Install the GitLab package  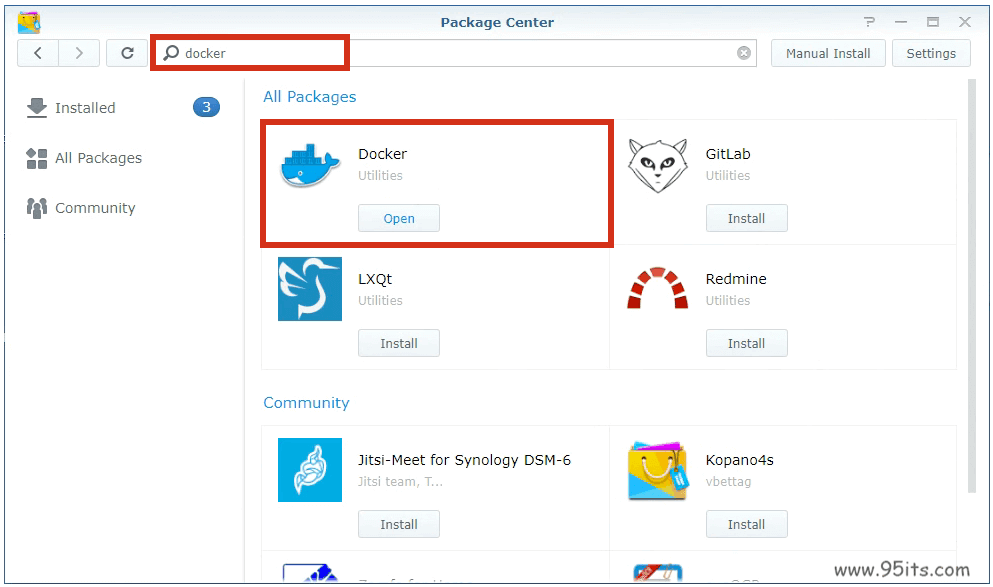(747, 218)
